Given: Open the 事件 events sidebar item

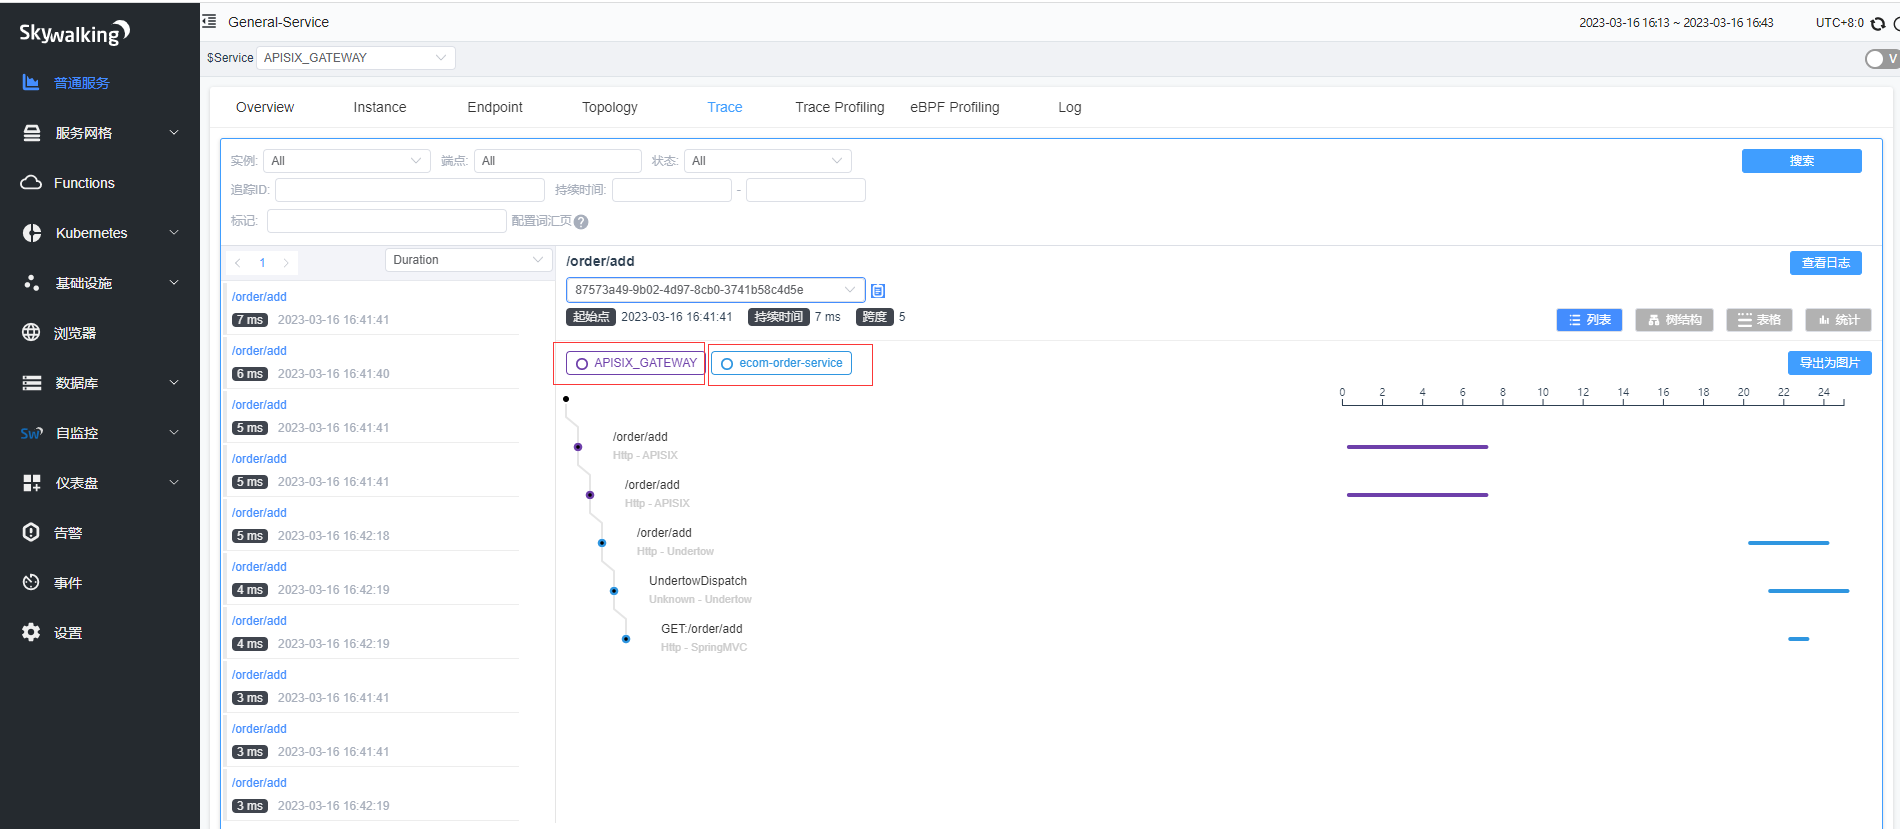Looking at the screenshot, I should (68, 583).
